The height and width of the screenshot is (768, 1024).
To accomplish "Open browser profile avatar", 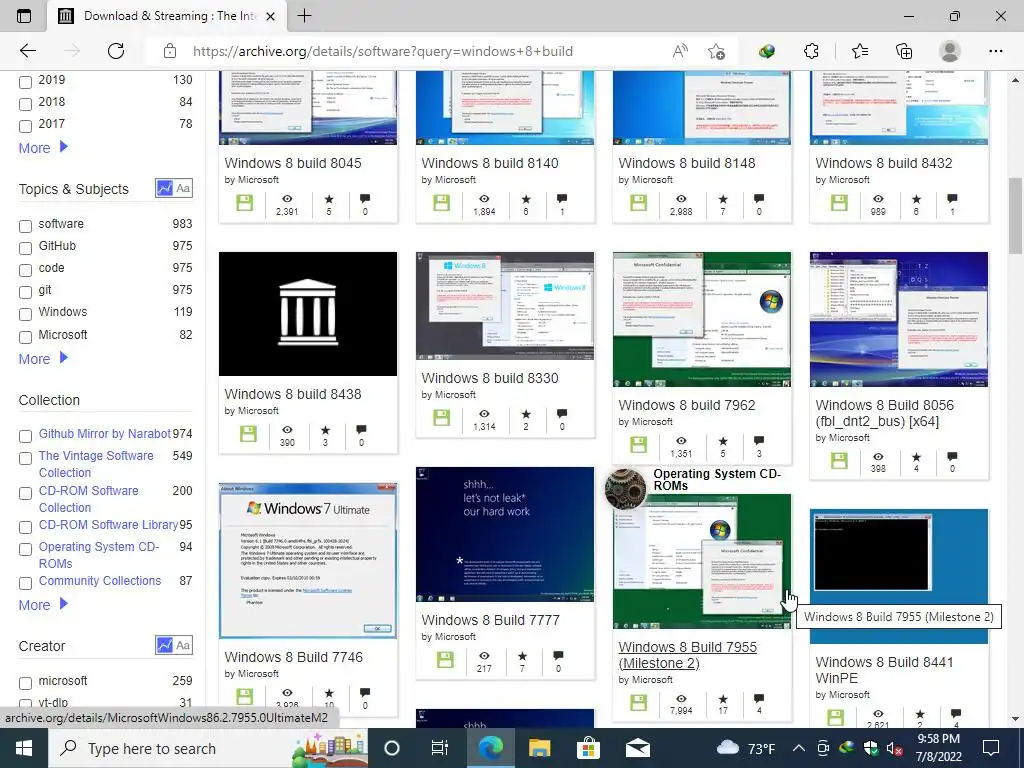I will 949,51.
